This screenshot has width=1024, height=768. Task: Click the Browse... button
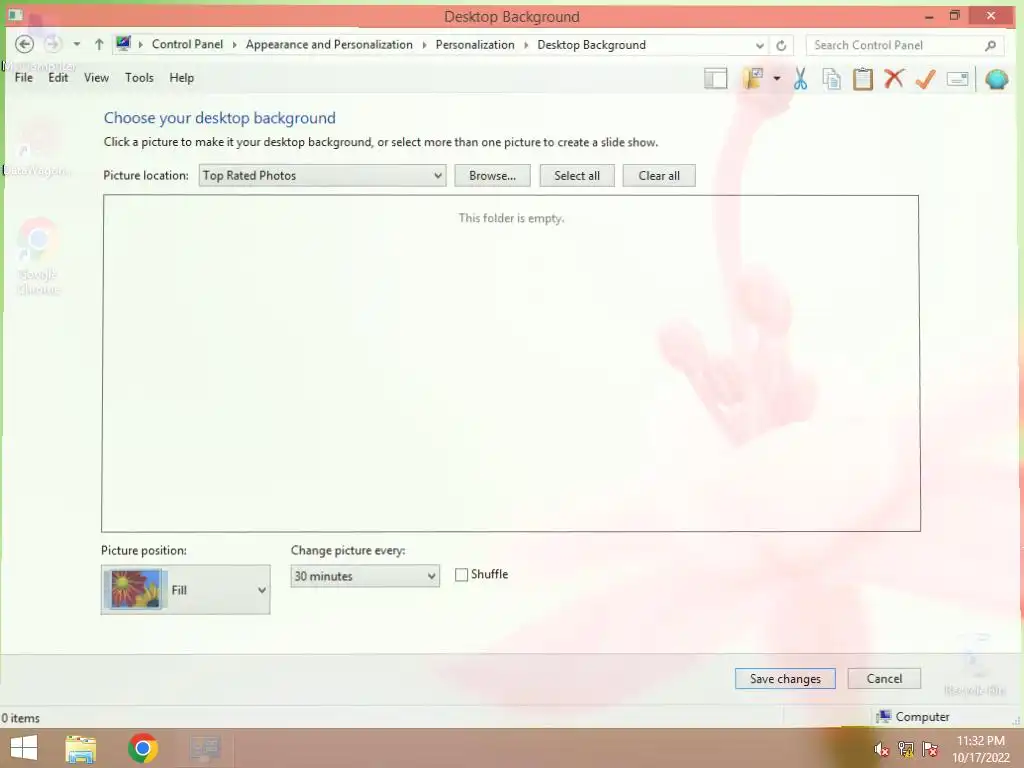[x=492, y=176]
